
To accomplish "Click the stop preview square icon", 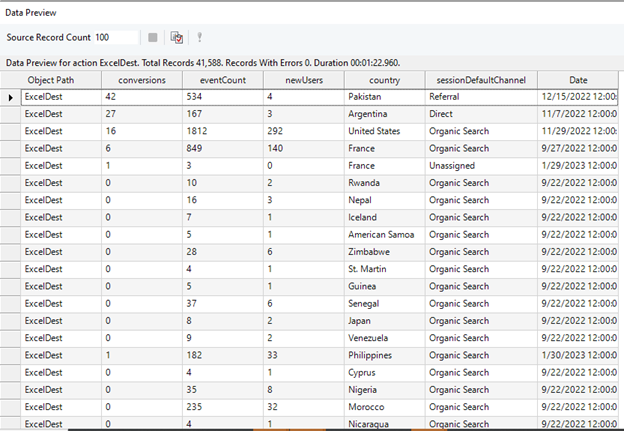I will [153, 37].
